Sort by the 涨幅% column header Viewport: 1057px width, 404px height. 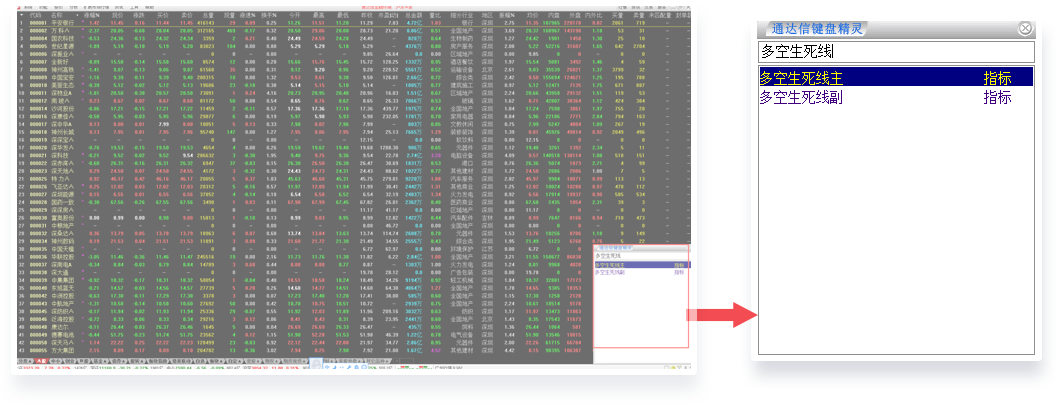tap(92, 17)
